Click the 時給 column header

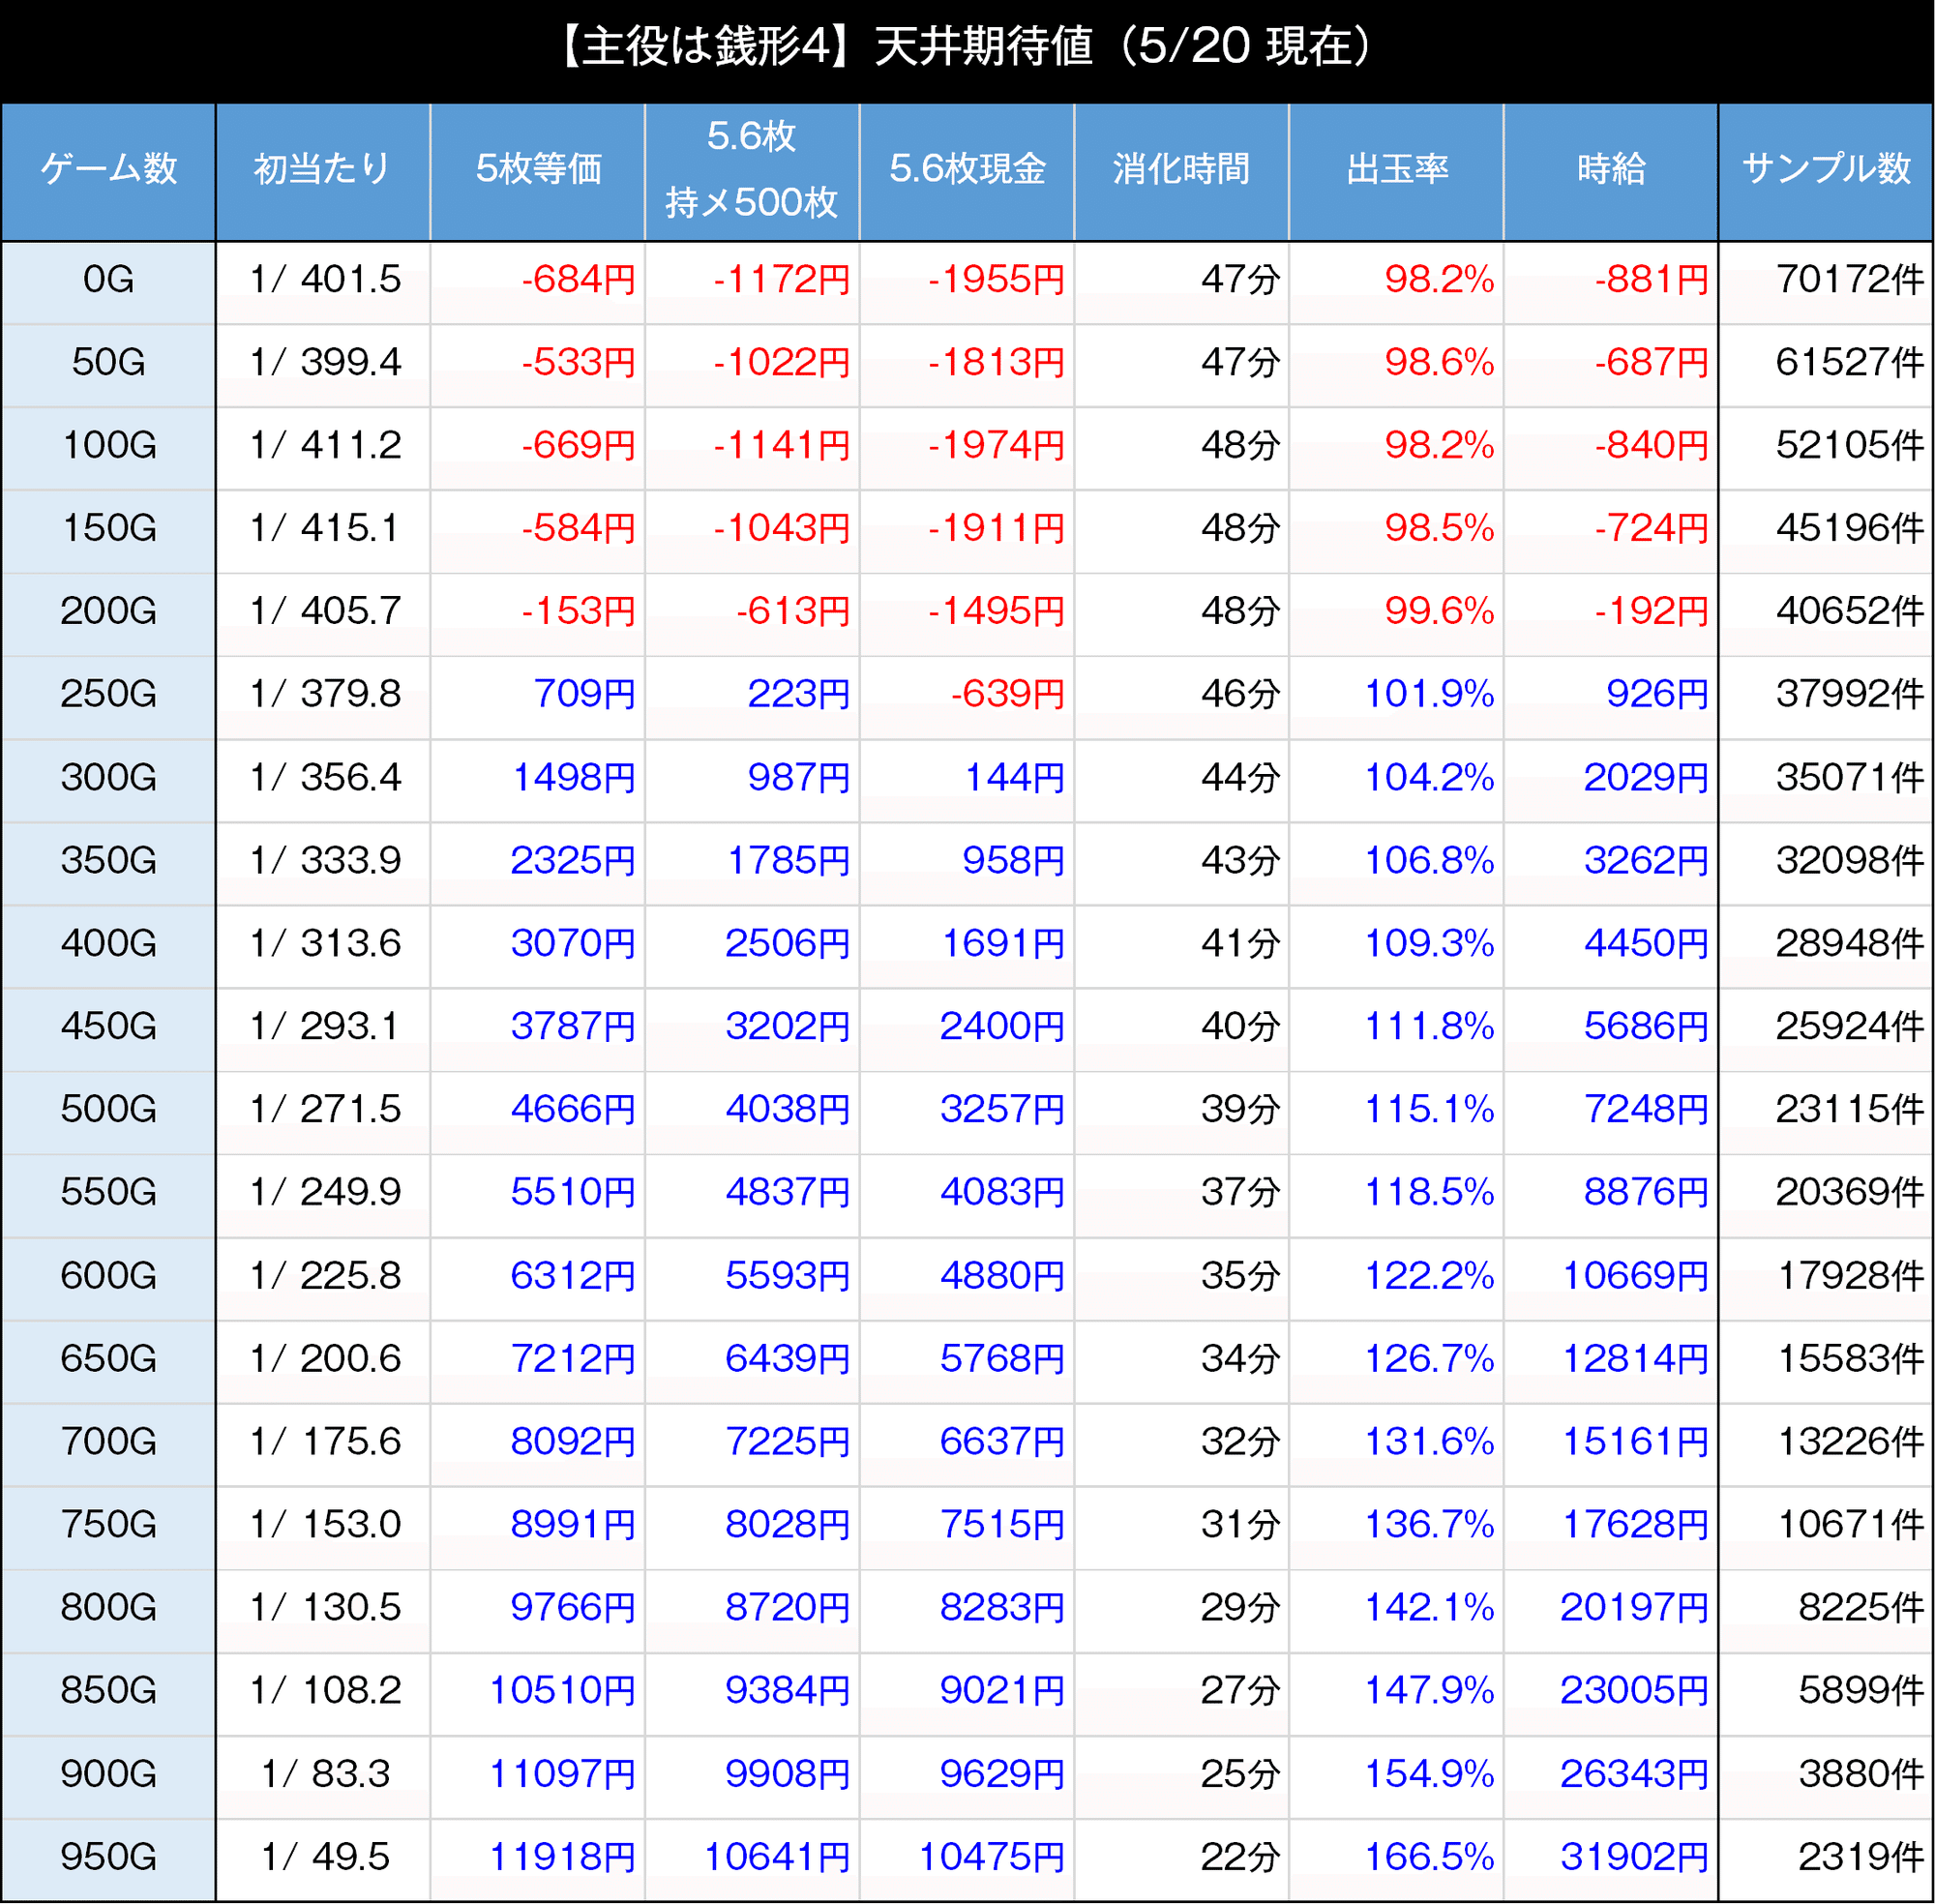1611,168
